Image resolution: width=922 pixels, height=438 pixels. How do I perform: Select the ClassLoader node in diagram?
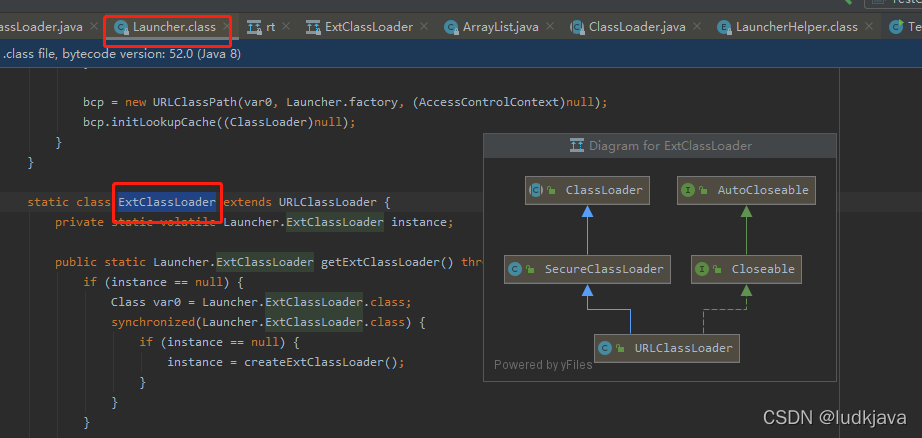[x=587, y=190]
